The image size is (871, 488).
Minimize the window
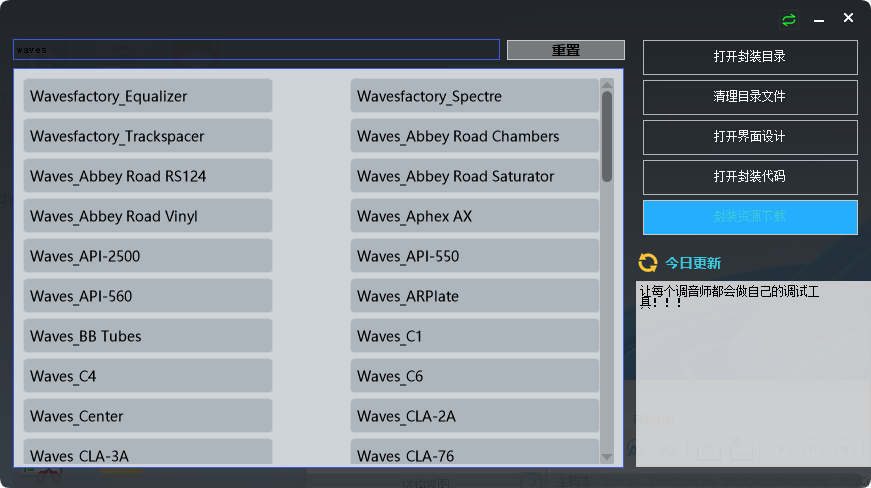pos(819,21)
